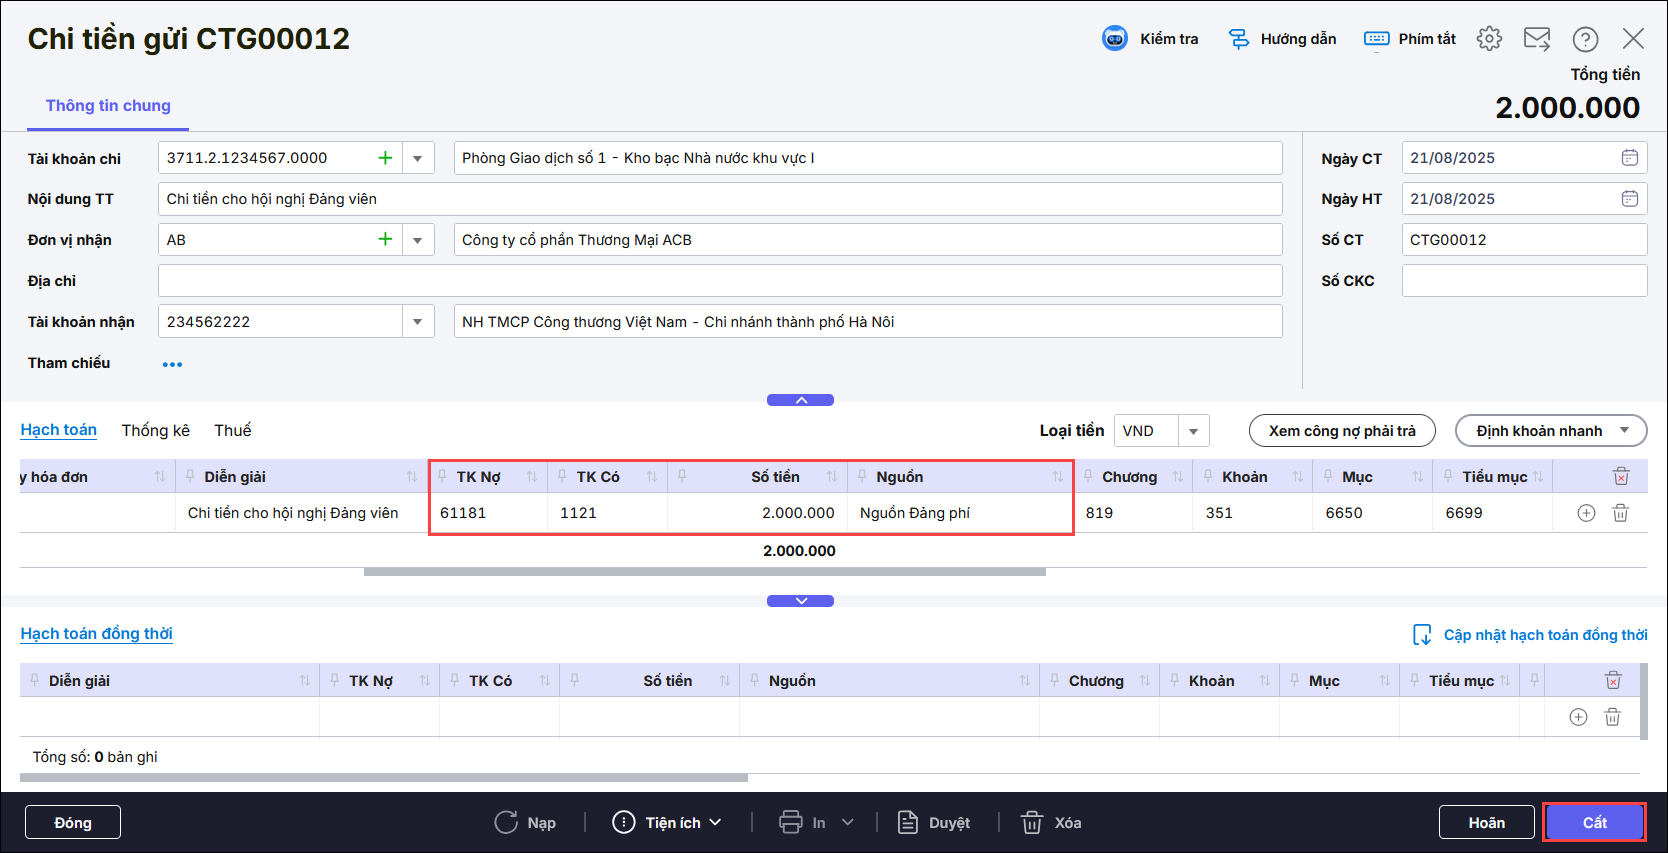The image size is (1668, 853).
Task: Click Xem công nợ phải trả button
Action: [x=1342, y=431]
